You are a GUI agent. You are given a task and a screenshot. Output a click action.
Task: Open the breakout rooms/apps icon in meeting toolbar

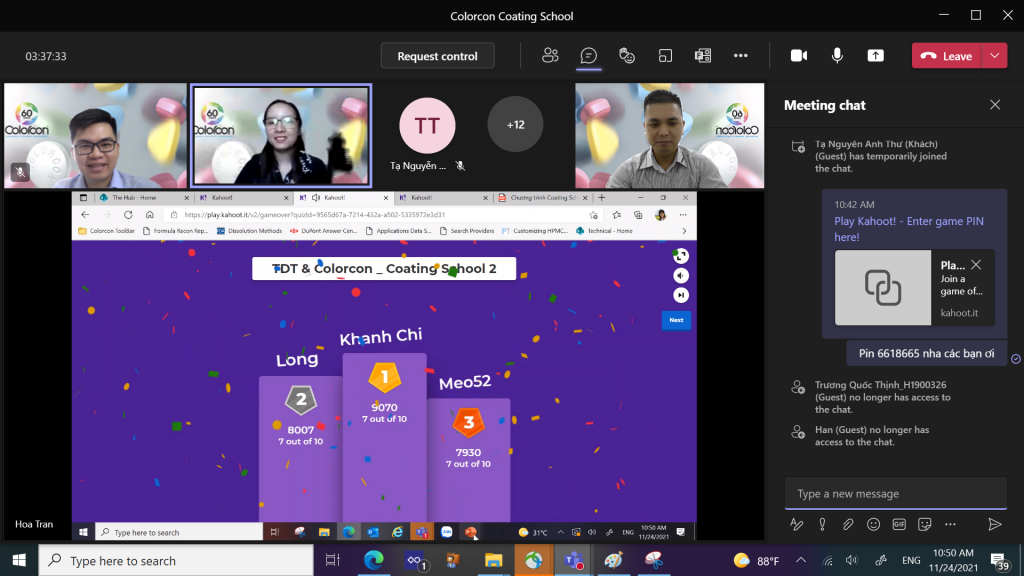[x=703, y=56]
